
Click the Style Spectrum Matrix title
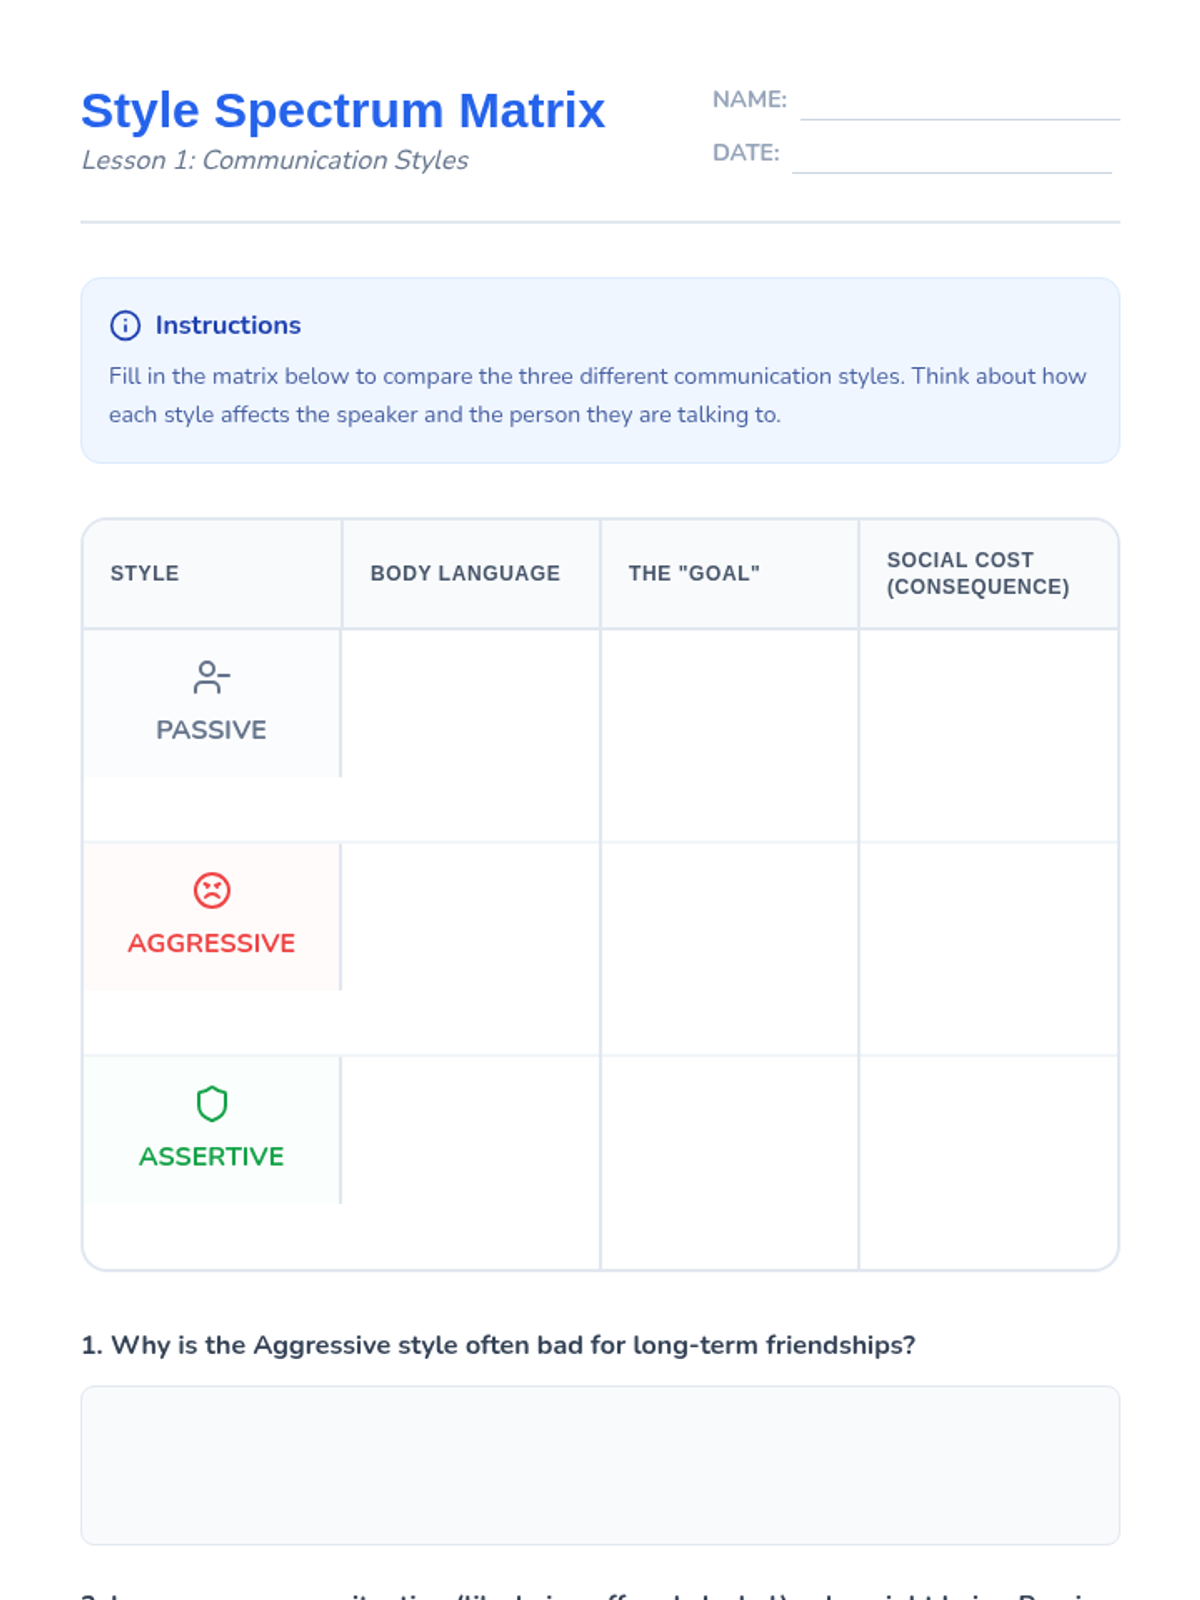343,110
